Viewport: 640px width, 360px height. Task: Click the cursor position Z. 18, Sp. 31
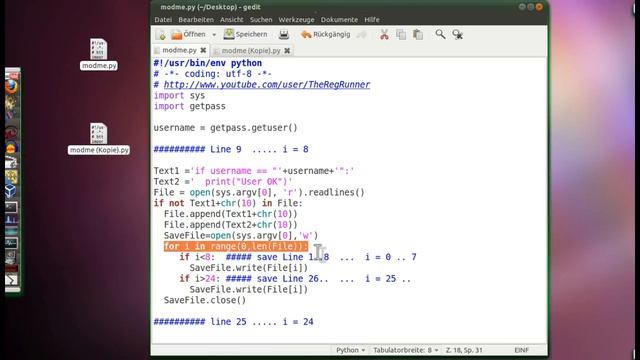pyautogui.click(x=464, y=350)
